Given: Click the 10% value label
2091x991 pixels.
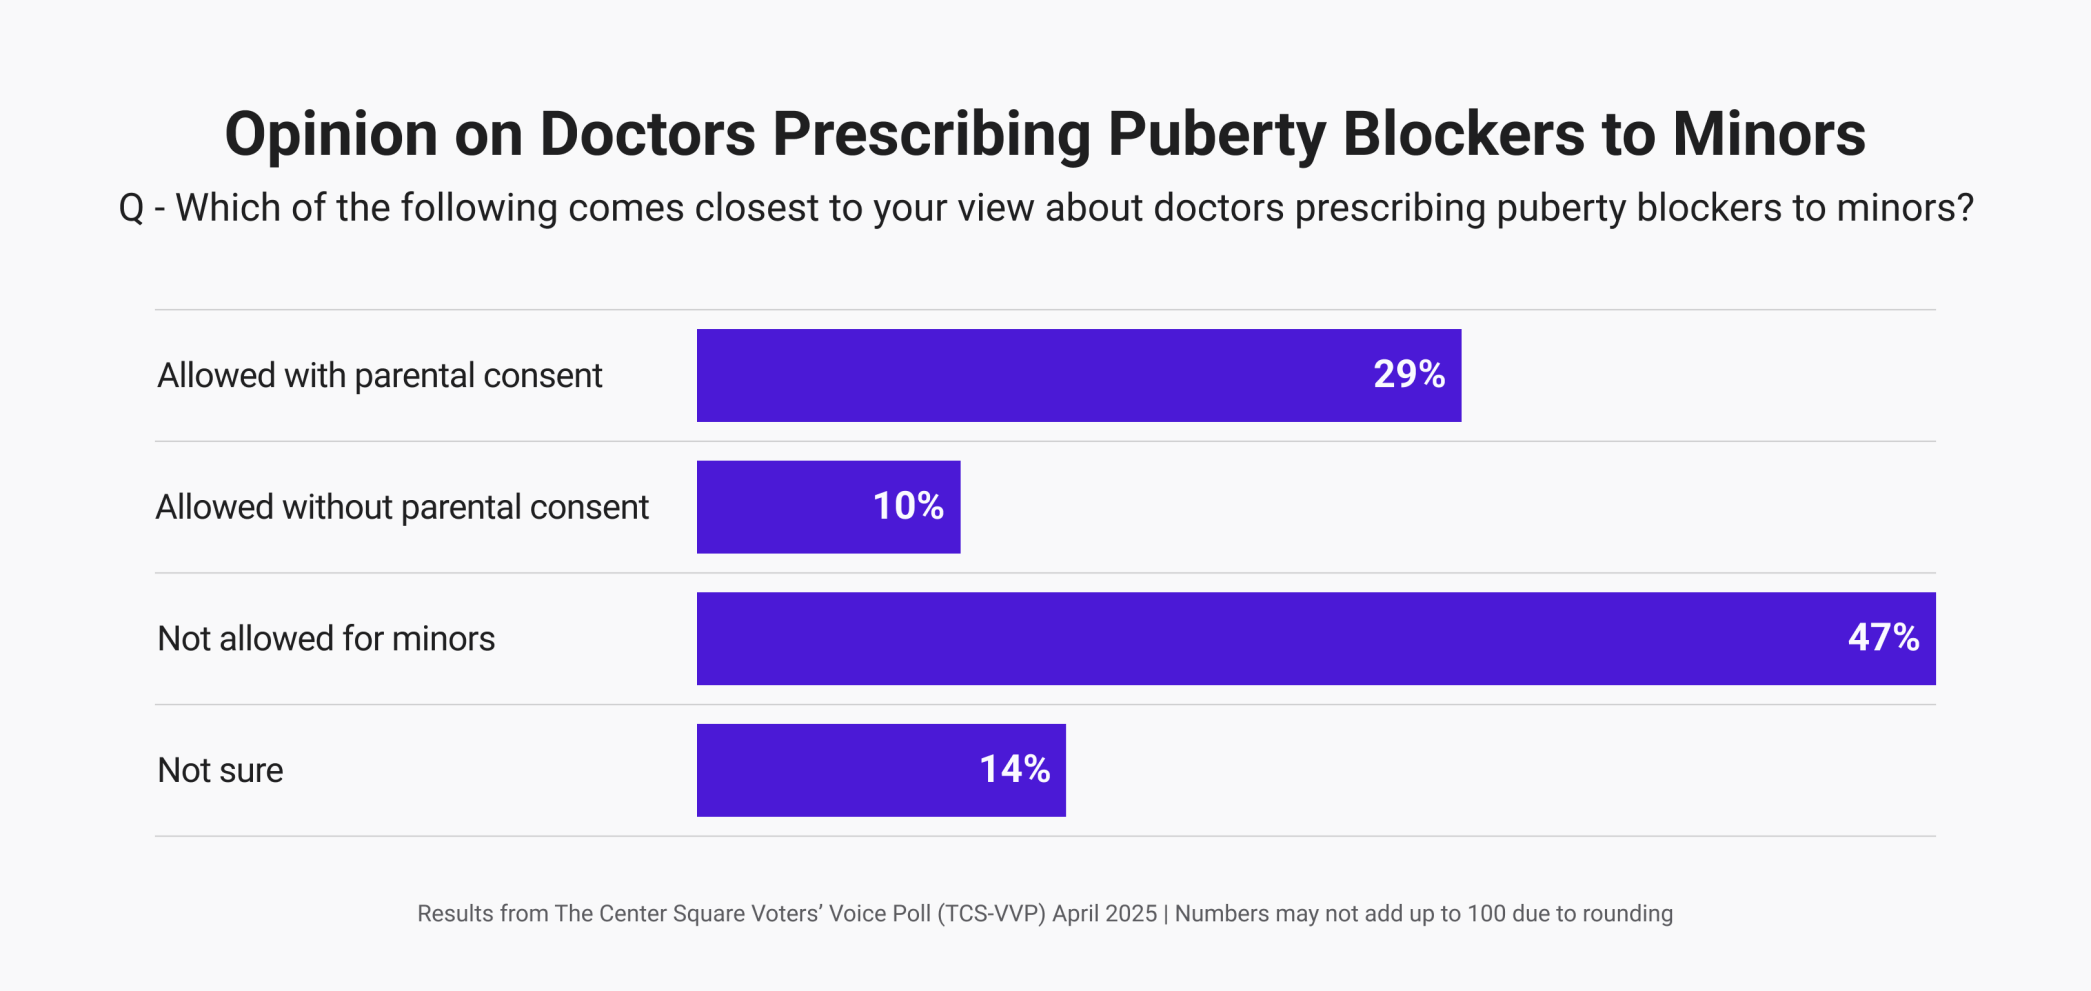Looking at the screenshot, I should (x=908, y=507).
